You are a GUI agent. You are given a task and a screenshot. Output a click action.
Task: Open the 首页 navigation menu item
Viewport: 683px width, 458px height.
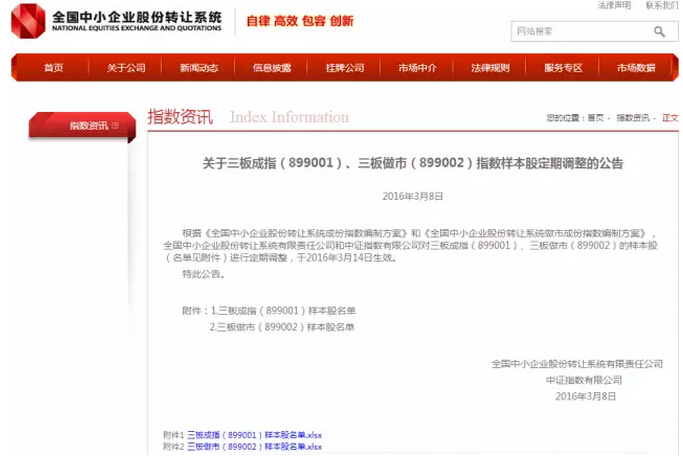[x=53, y=68]
